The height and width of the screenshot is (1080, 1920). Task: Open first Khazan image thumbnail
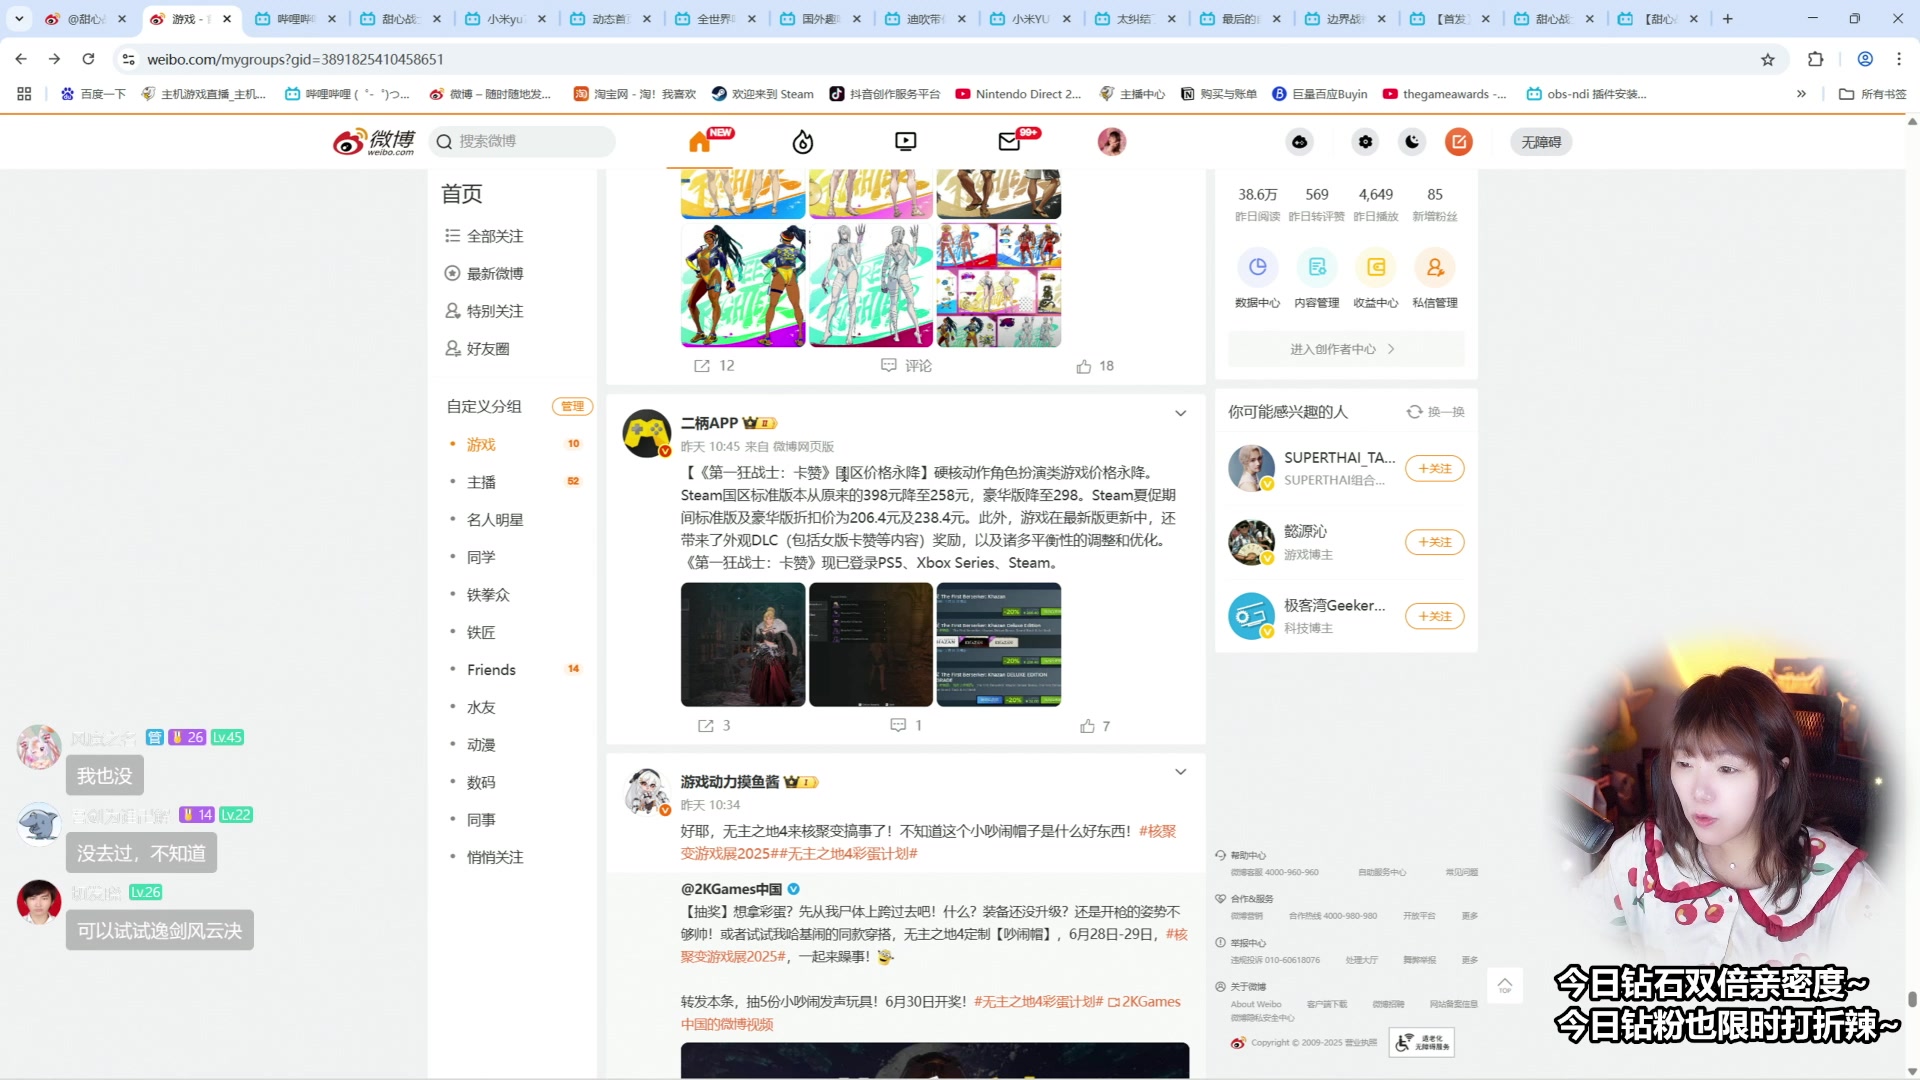click(x=743, y=645)
